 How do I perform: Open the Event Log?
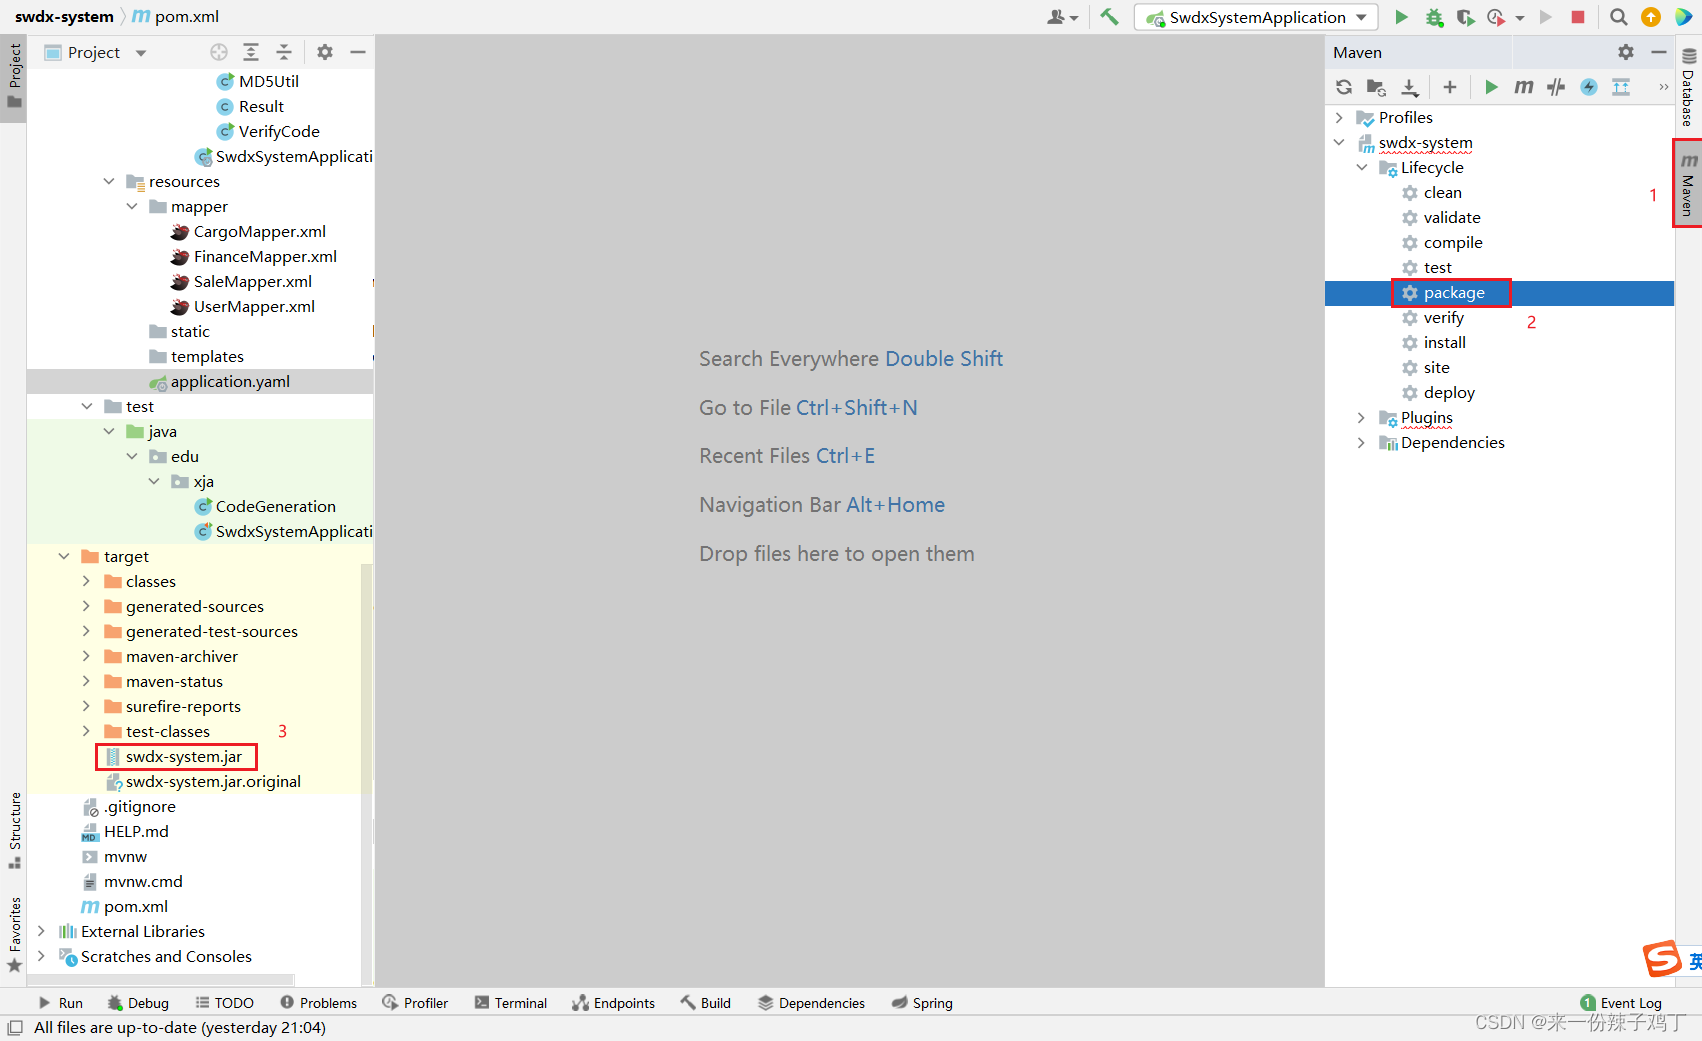tap(1621, 1002)
